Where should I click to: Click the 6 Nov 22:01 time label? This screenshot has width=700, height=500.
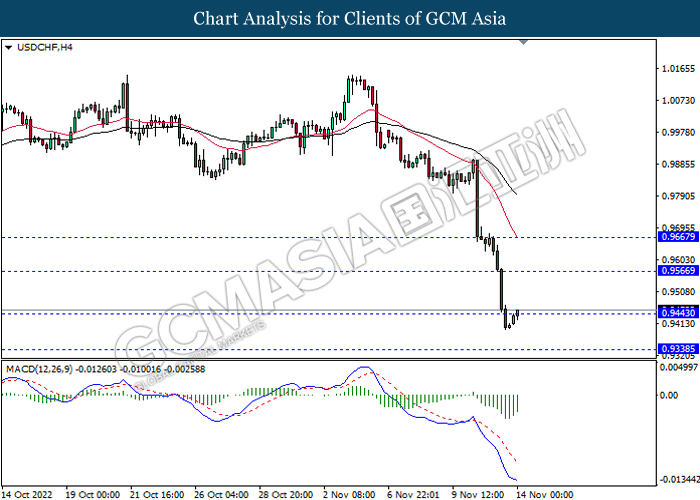[413, 495]
